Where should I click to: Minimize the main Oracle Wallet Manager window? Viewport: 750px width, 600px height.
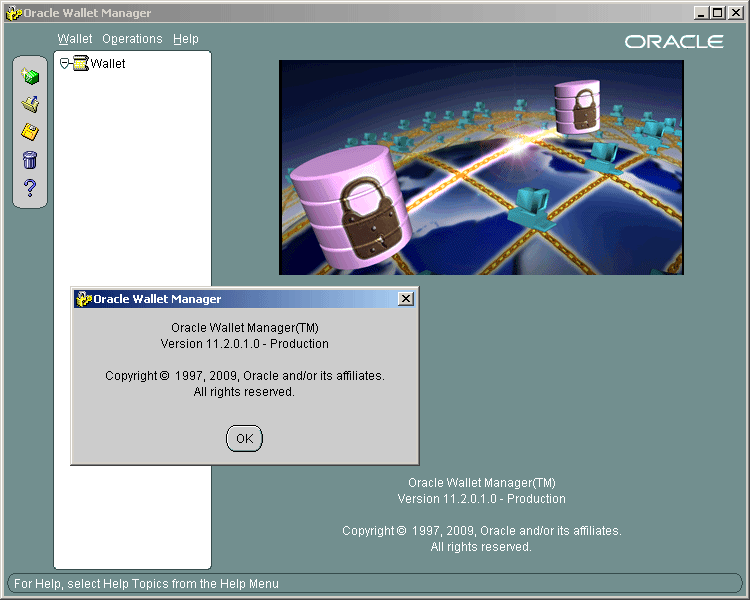coord(701,13)
